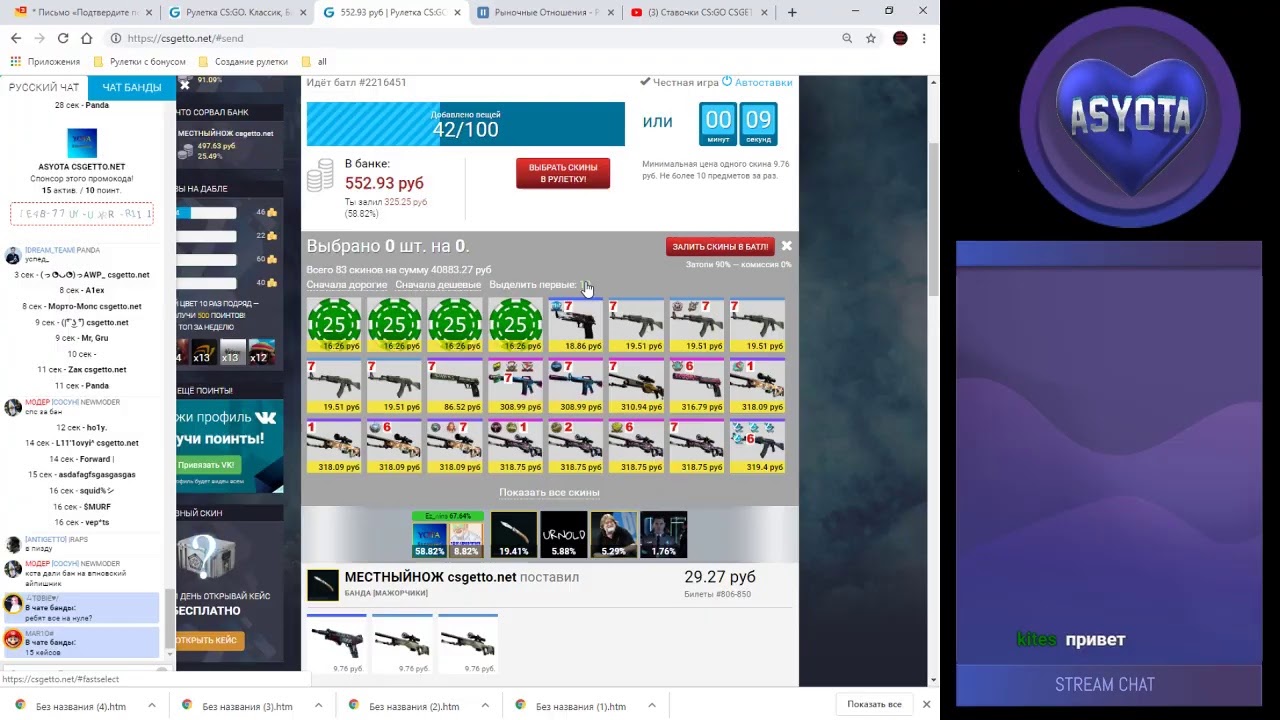
Task: Switch to Ставочки CS:GO YouTube tab
Action: pyautogui.click(x=700, y=13)
